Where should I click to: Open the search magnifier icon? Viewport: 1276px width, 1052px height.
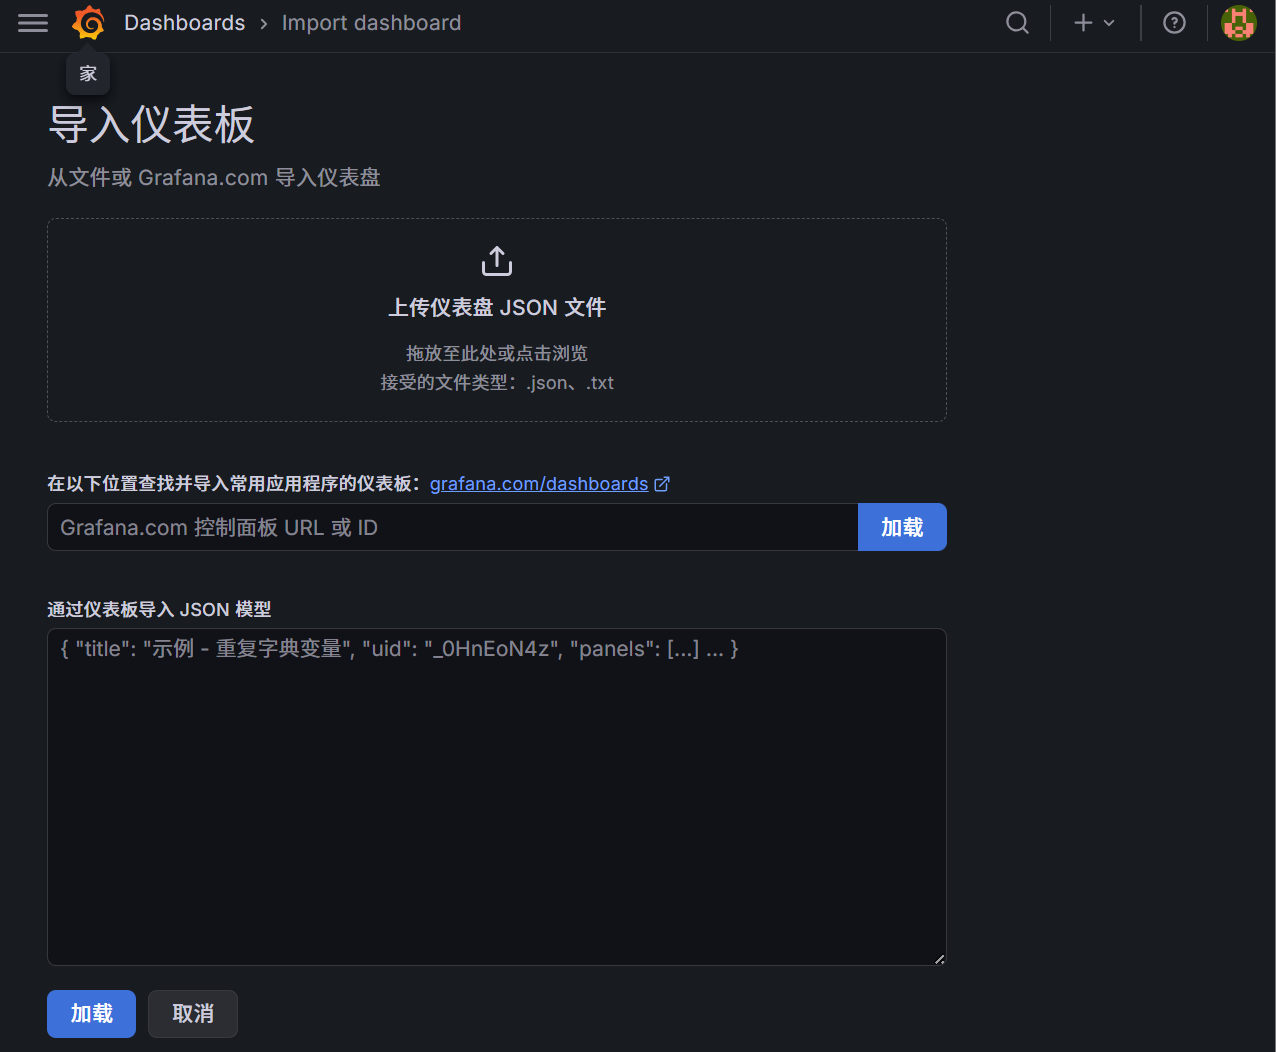[x=1017, y=23]
